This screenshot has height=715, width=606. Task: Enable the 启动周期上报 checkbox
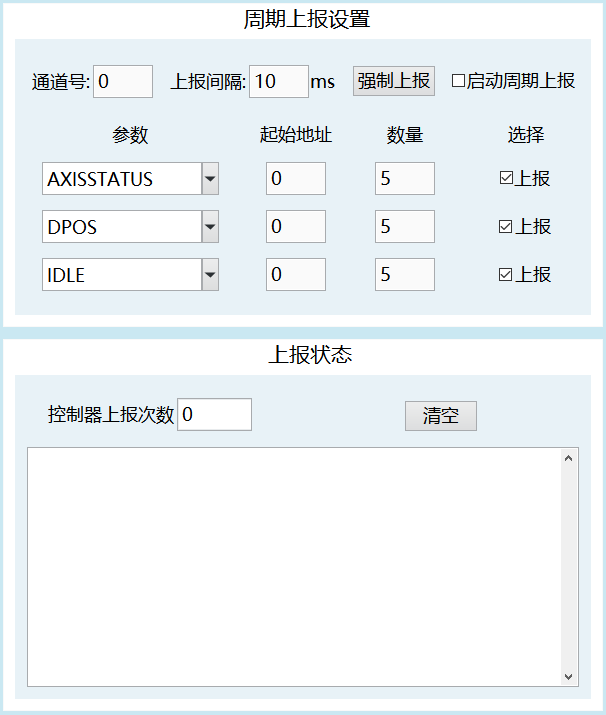(x=458, y=81)
